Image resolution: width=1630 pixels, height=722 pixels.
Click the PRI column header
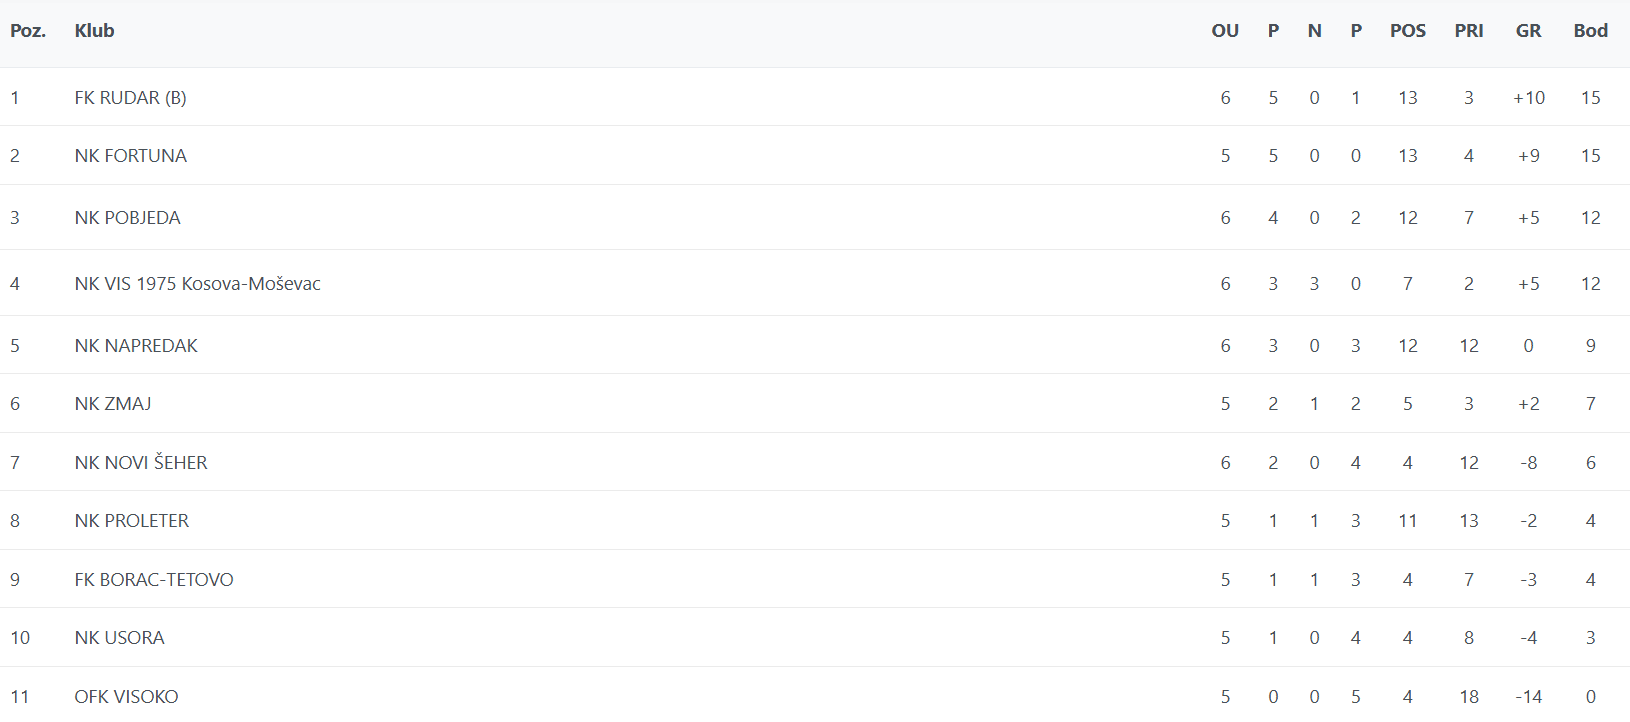(x=1468, y=31)
